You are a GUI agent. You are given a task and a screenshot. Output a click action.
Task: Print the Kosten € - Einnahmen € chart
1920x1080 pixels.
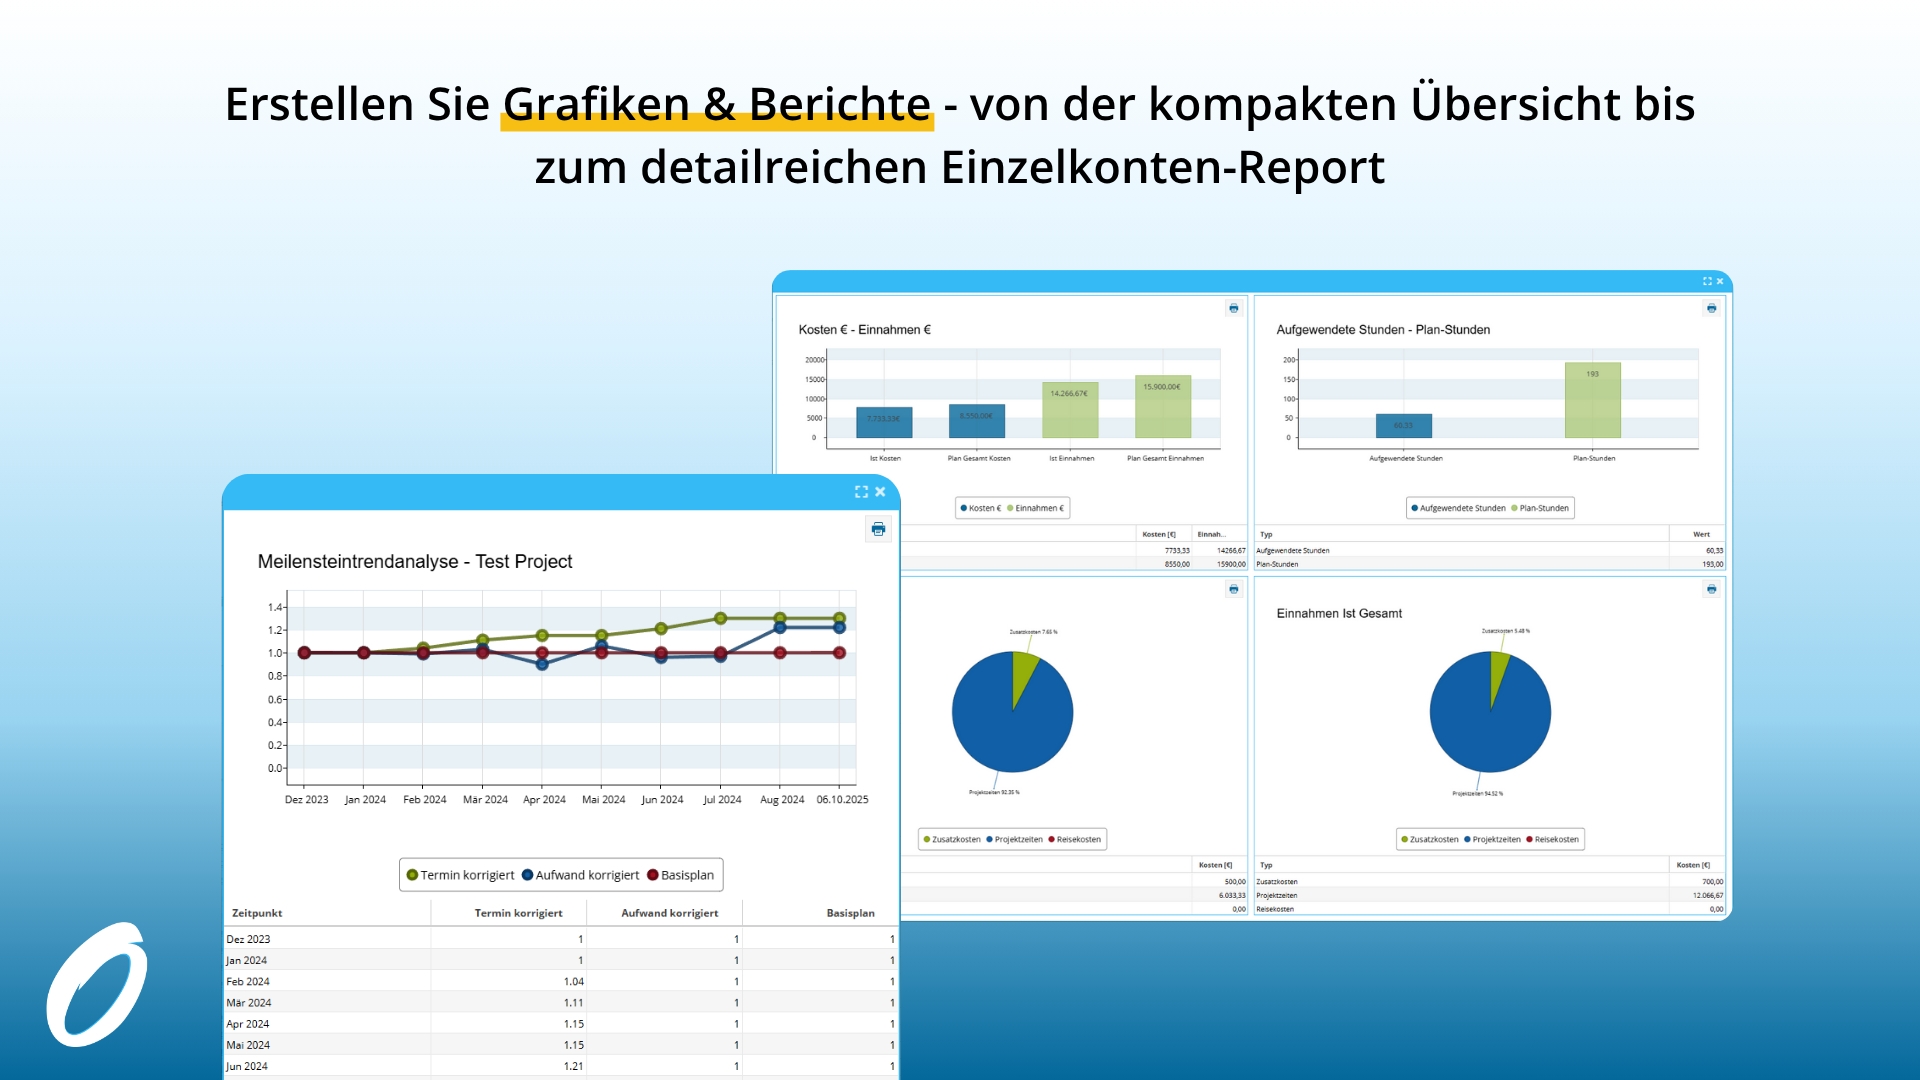pos(1233,308)
